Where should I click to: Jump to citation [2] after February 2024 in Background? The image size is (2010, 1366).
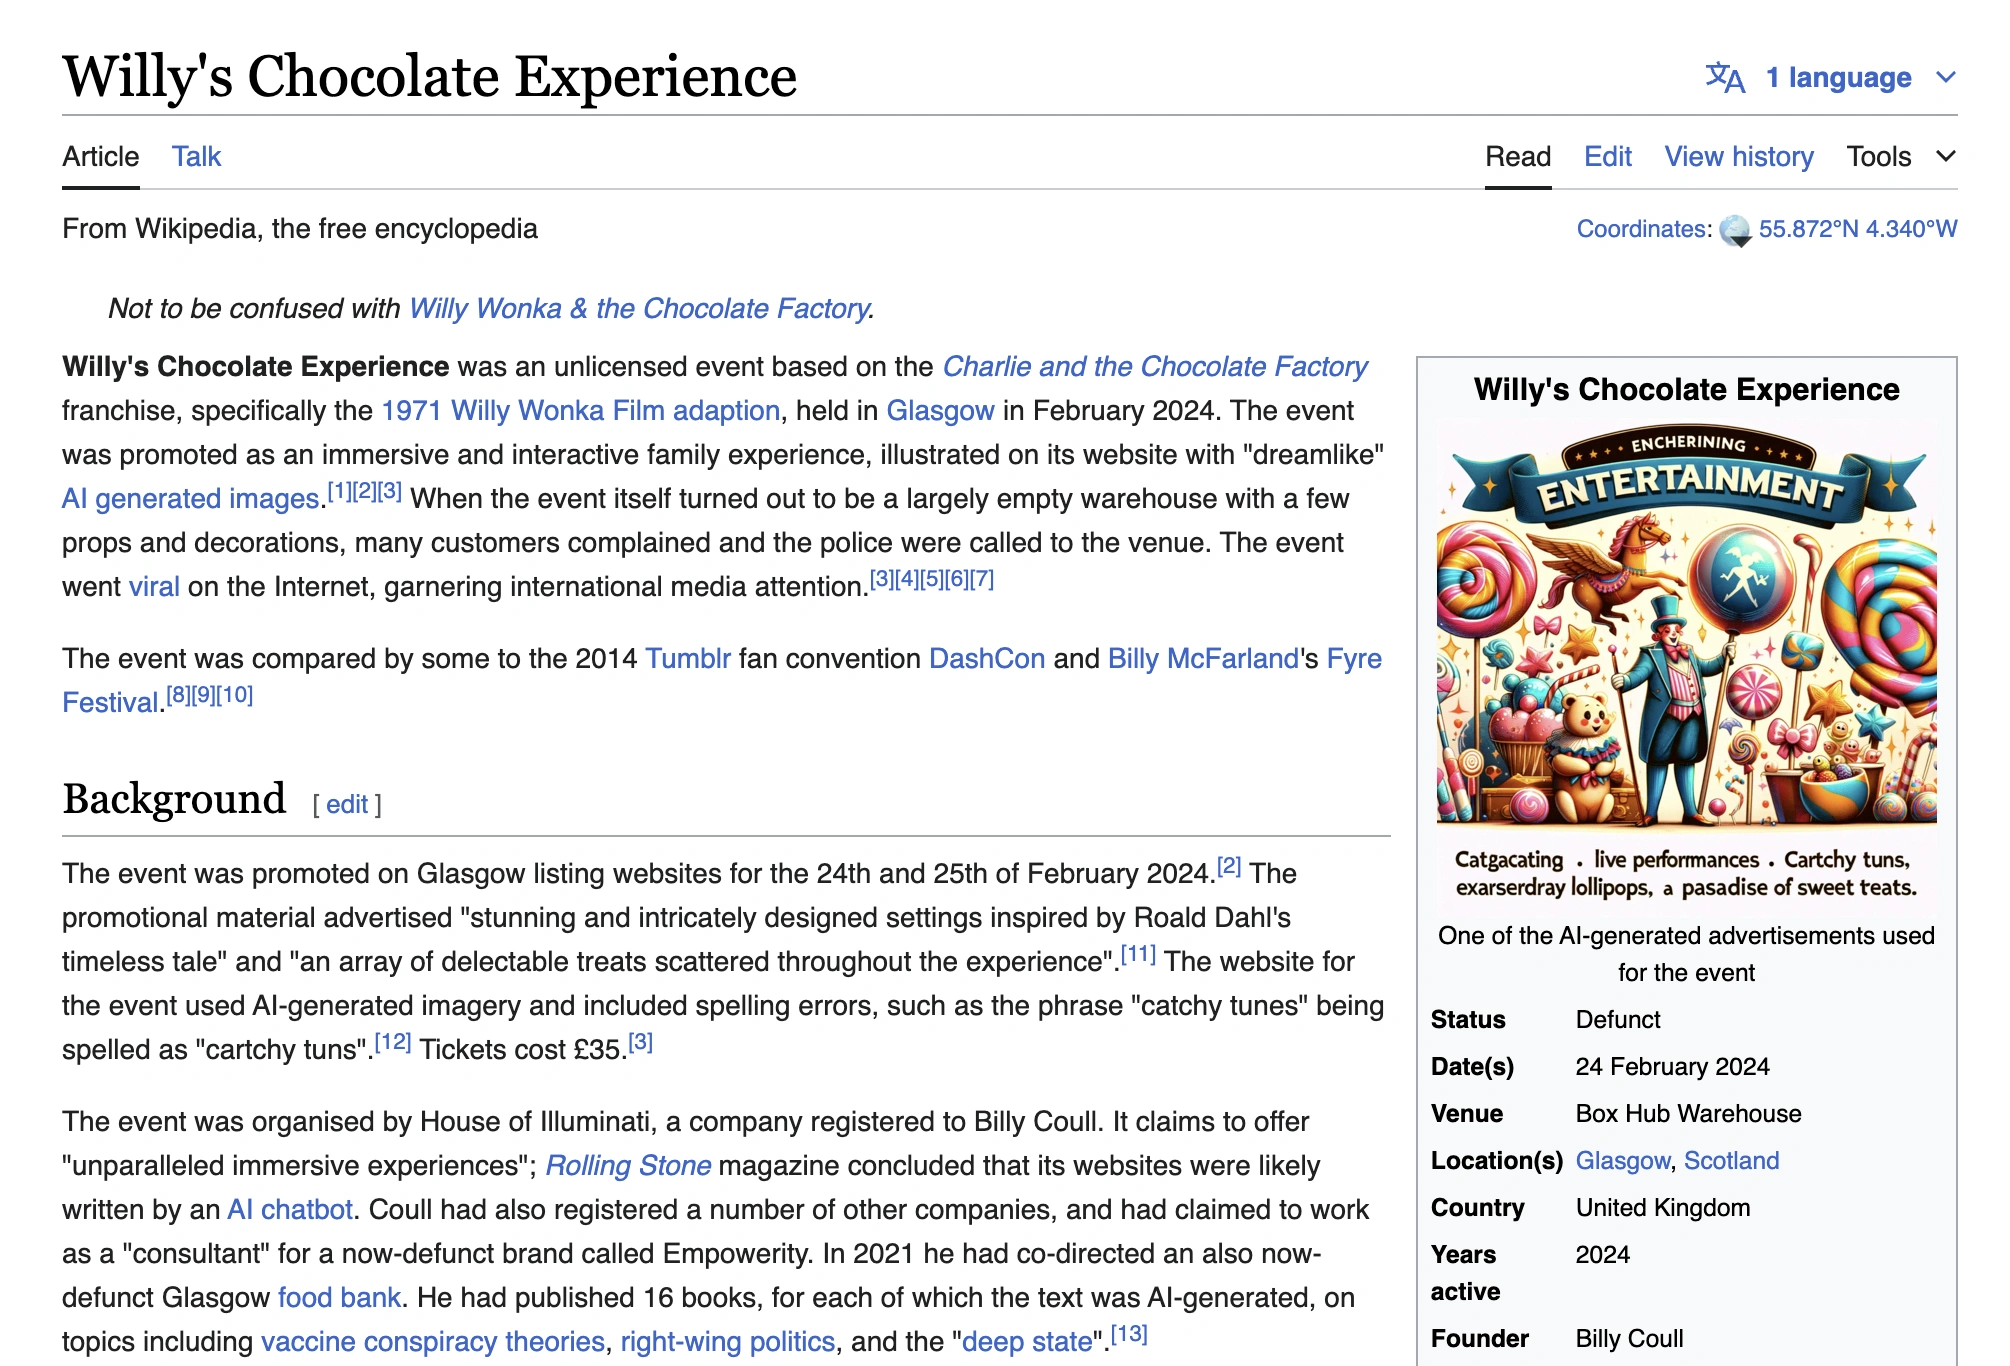(x=1229, y=866)
